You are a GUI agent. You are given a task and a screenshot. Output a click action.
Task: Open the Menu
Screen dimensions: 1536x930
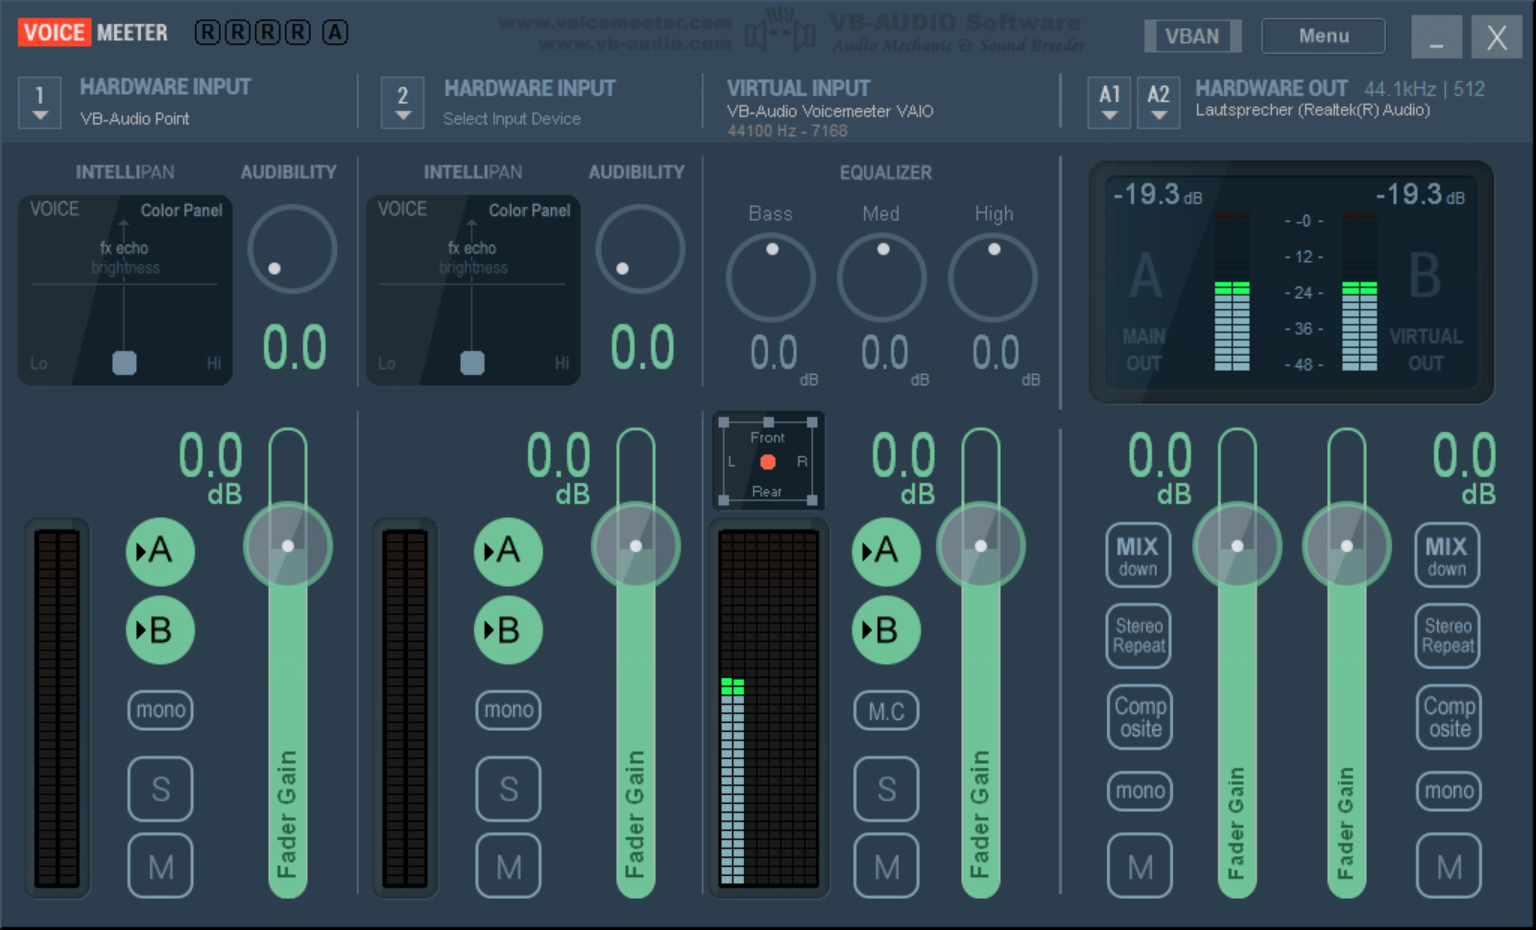point(1323,36)
